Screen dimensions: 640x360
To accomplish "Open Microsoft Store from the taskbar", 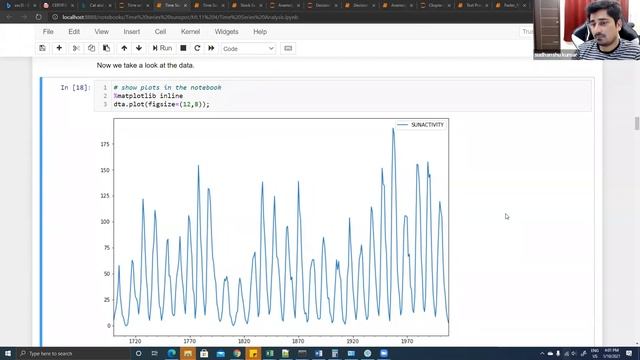I will click(204, 353).
